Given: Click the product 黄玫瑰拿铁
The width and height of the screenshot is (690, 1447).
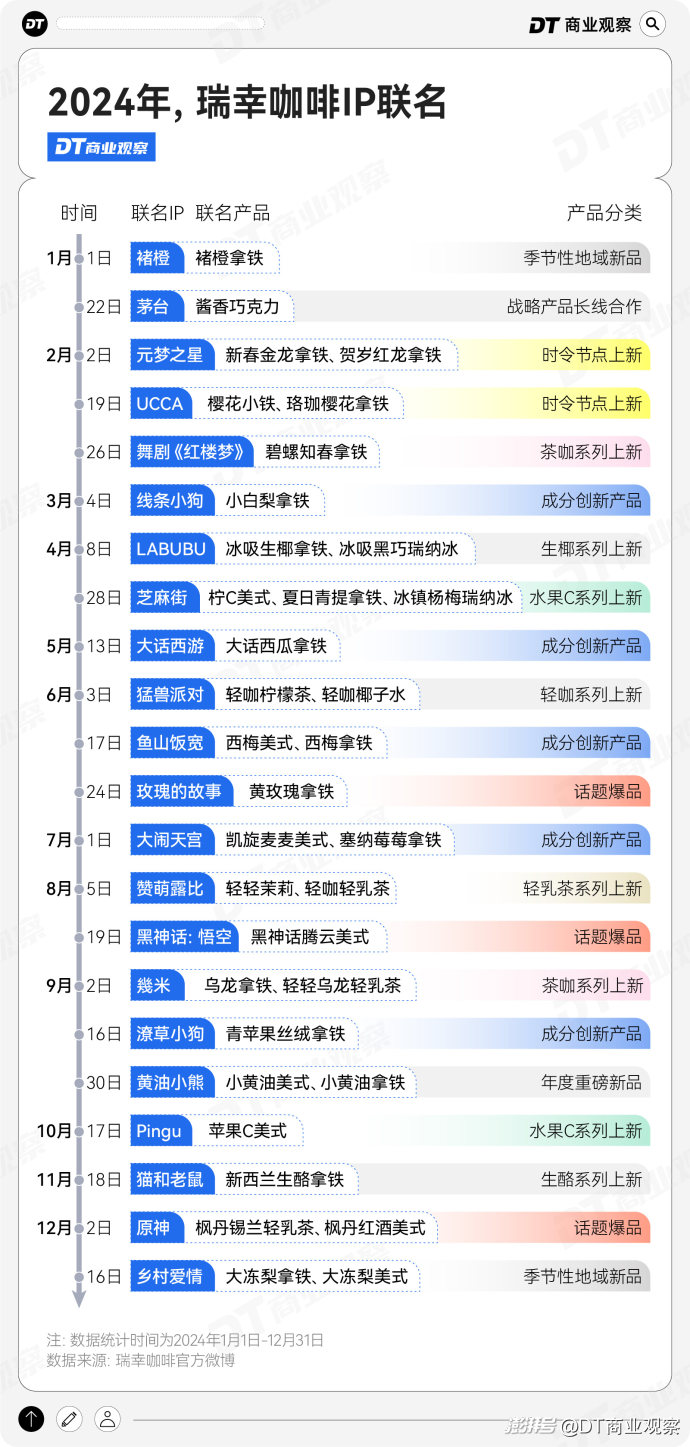Looking at the screenshot, I should [x=292, y=791].
